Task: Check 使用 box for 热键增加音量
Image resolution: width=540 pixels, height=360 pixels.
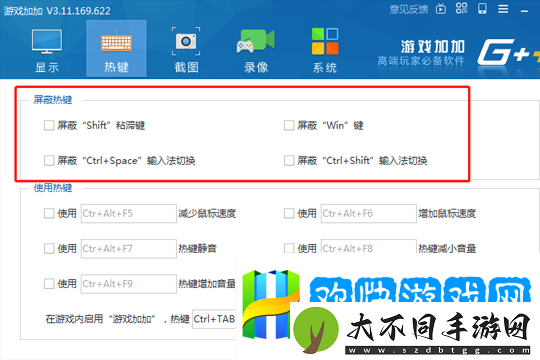Action: pos(49,284)
